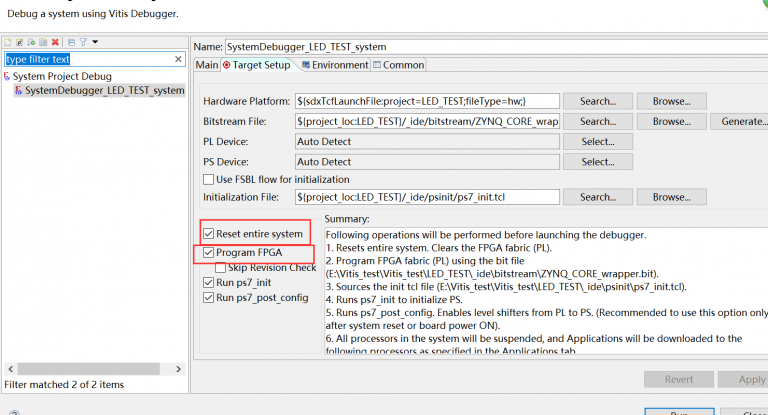768x415 pixels.
Task: Click the New launch configuration prototype icon
Action: (x=19, y=43)
